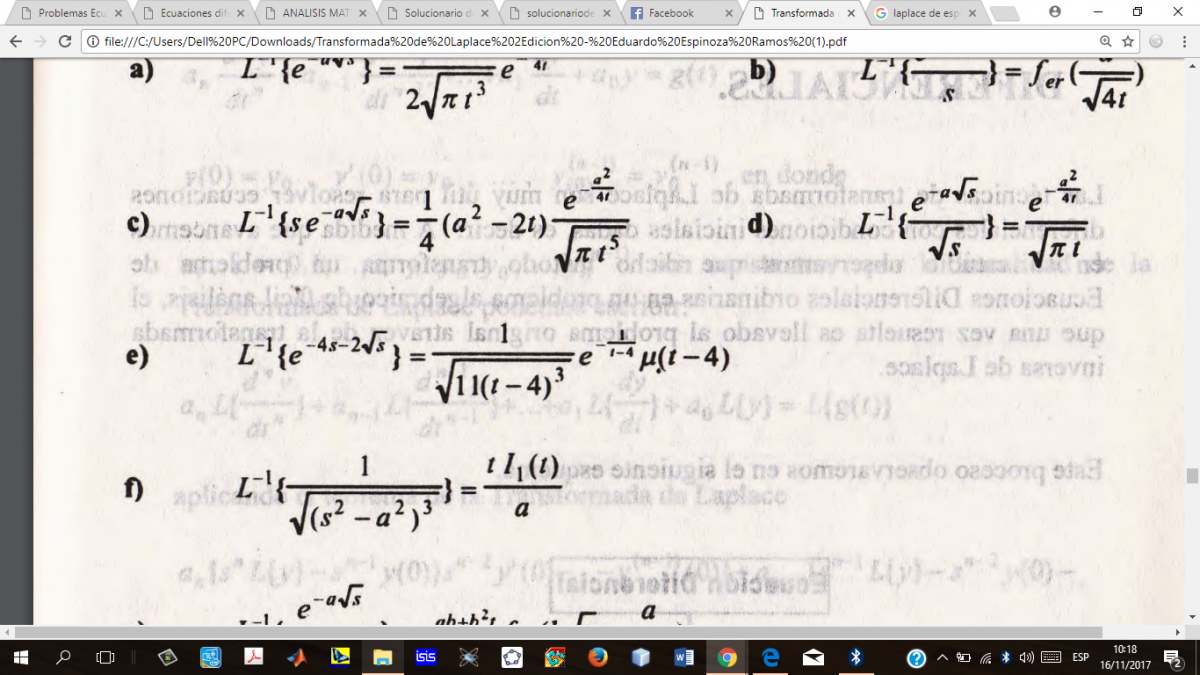Open Chrome's three-dot menu
This screenshot has height=675, width=1200.
1183,41
